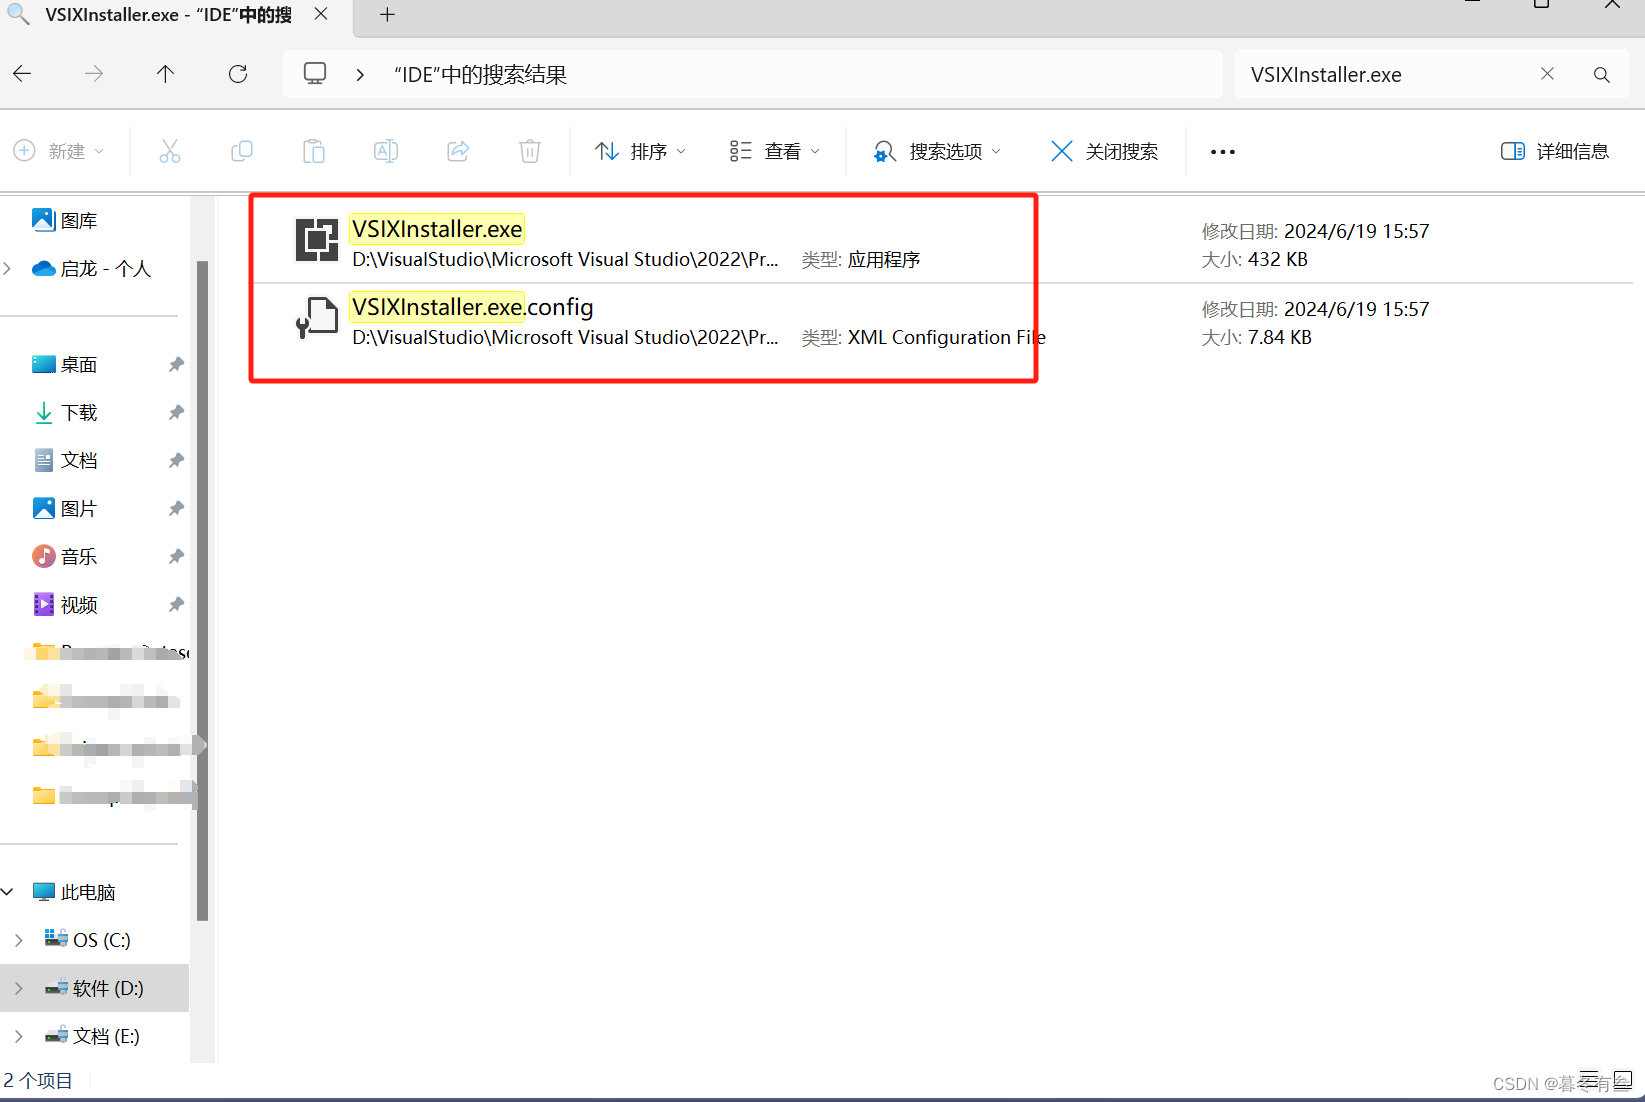The image size is (1645, 1102).
Task: Click the Paste clipboard icon
Action: [314, 151]
